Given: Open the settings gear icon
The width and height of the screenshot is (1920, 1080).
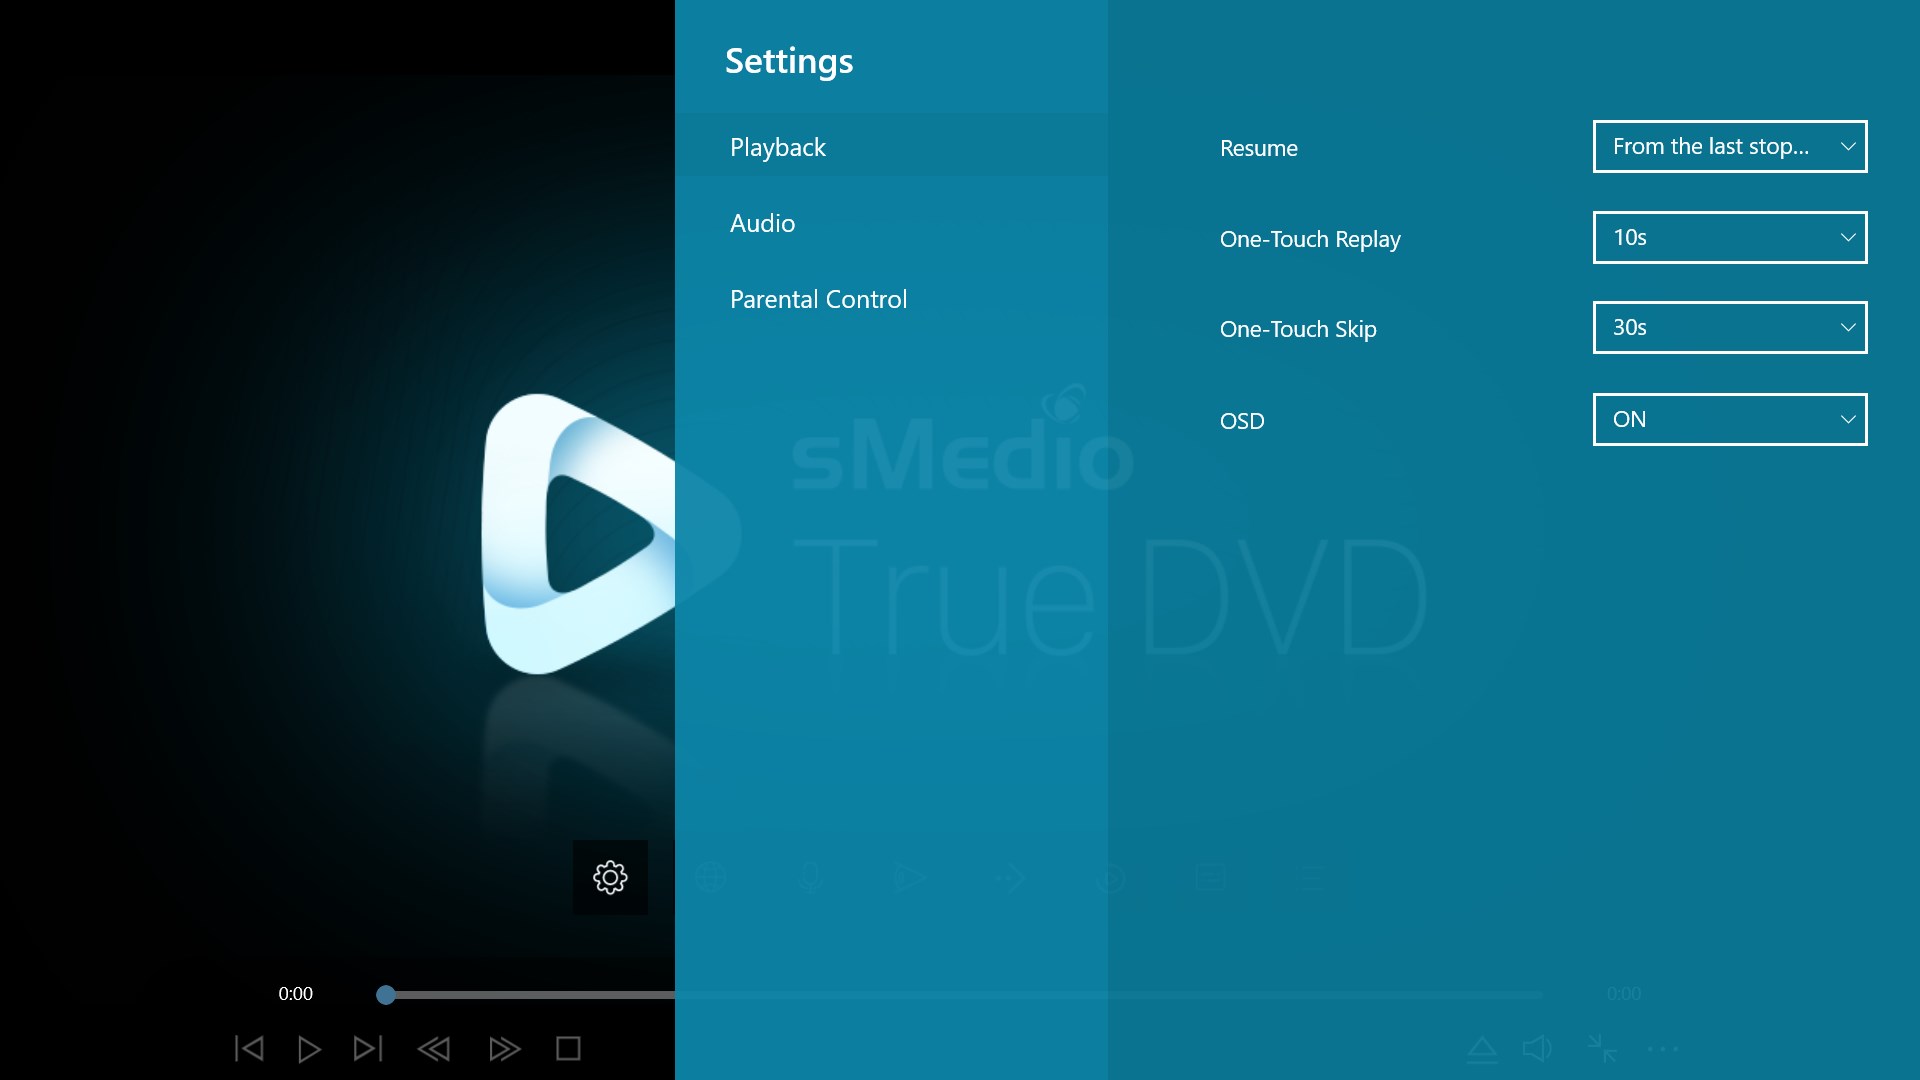Looking at the screenshot, I should point(610,877).
